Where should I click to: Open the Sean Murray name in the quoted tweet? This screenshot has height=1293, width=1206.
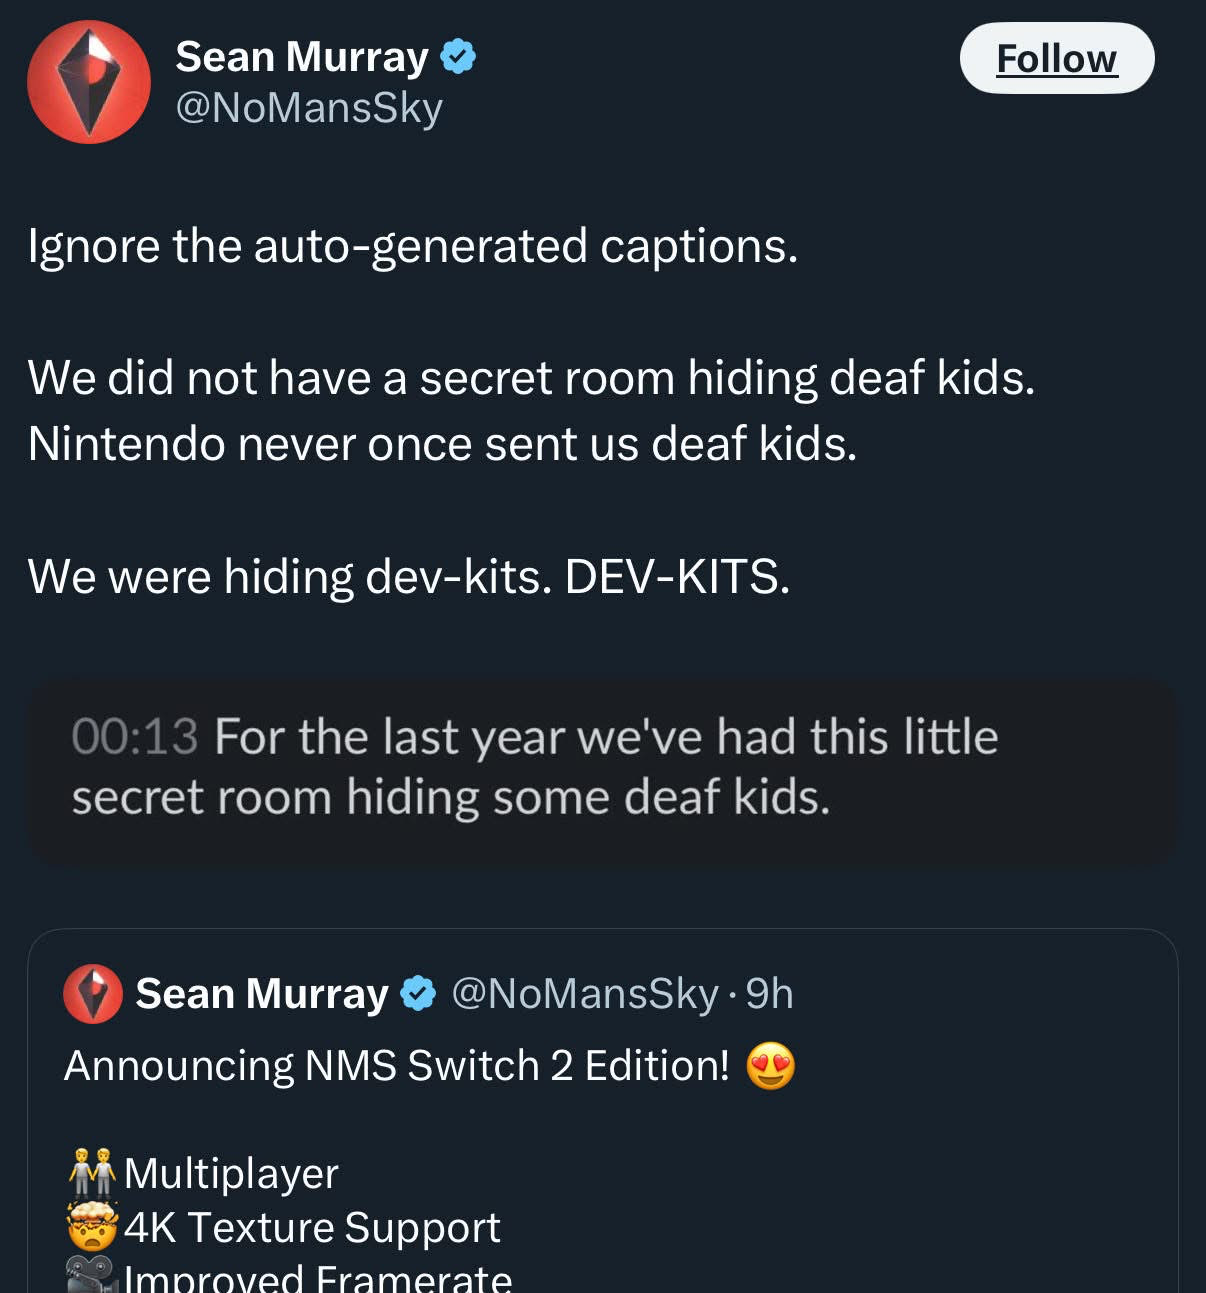point(262,994)
